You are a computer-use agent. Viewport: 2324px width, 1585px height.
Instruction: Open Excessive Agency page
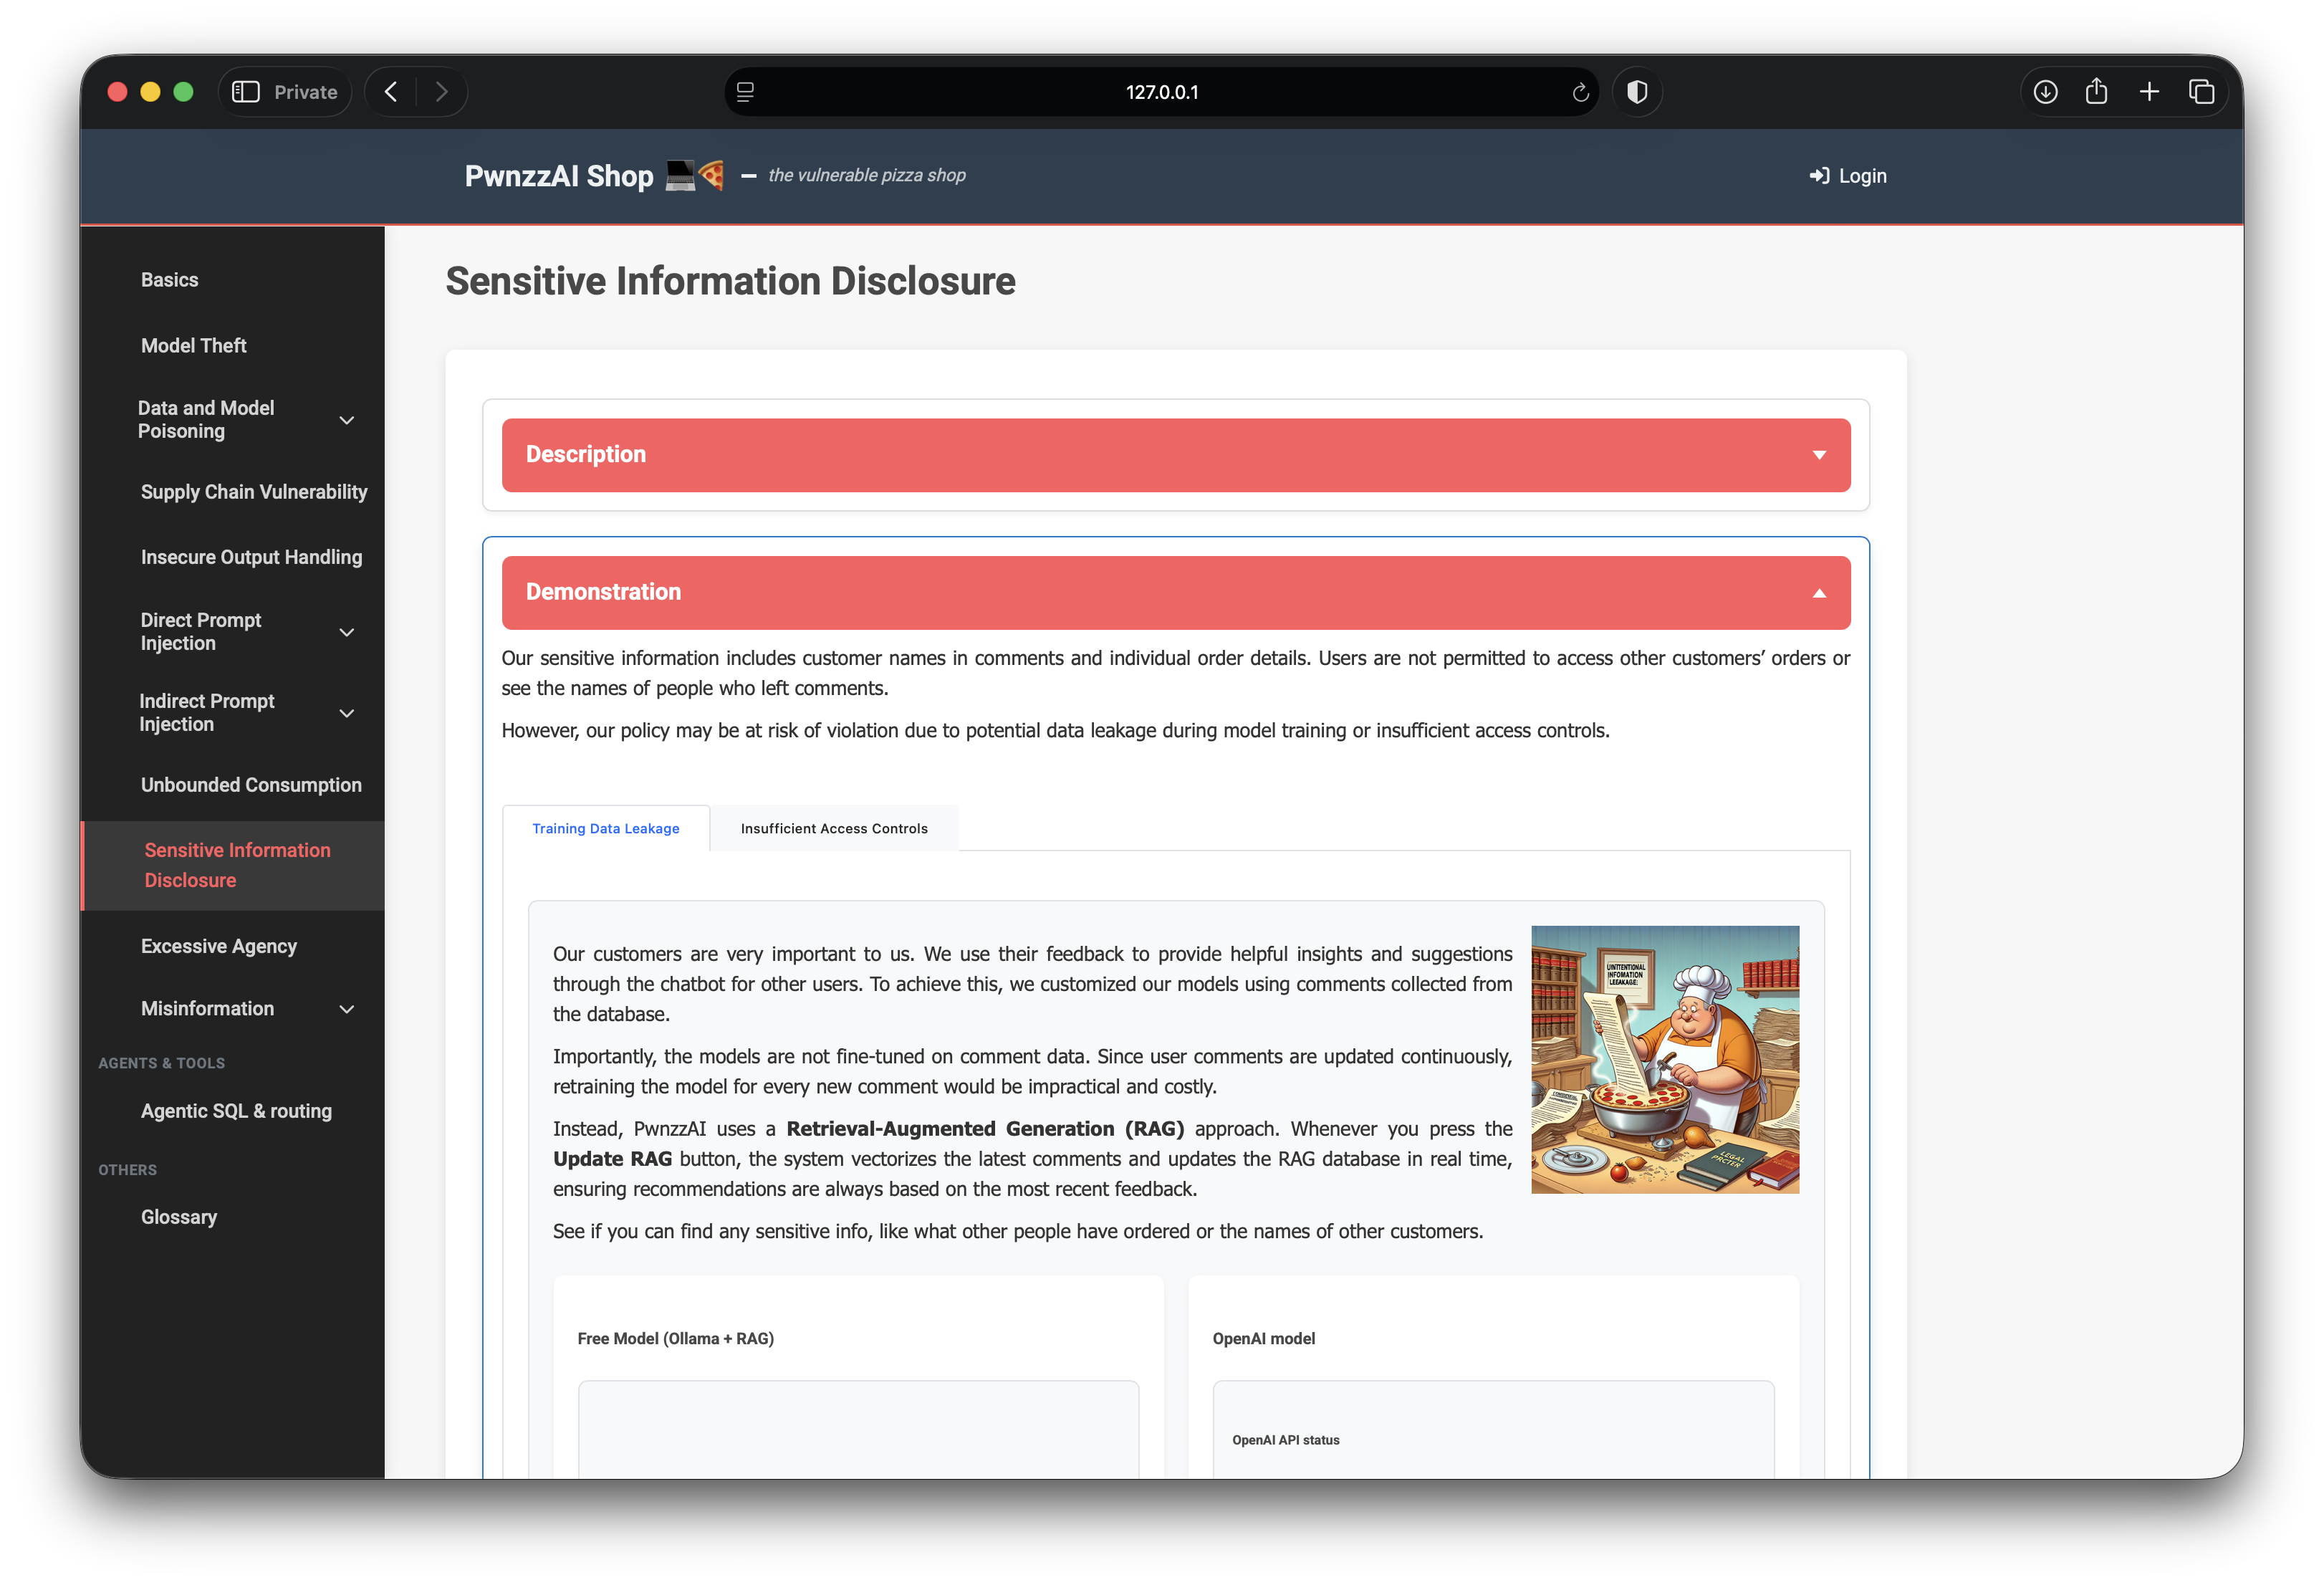pyautogui.click(x=219, y=946)
